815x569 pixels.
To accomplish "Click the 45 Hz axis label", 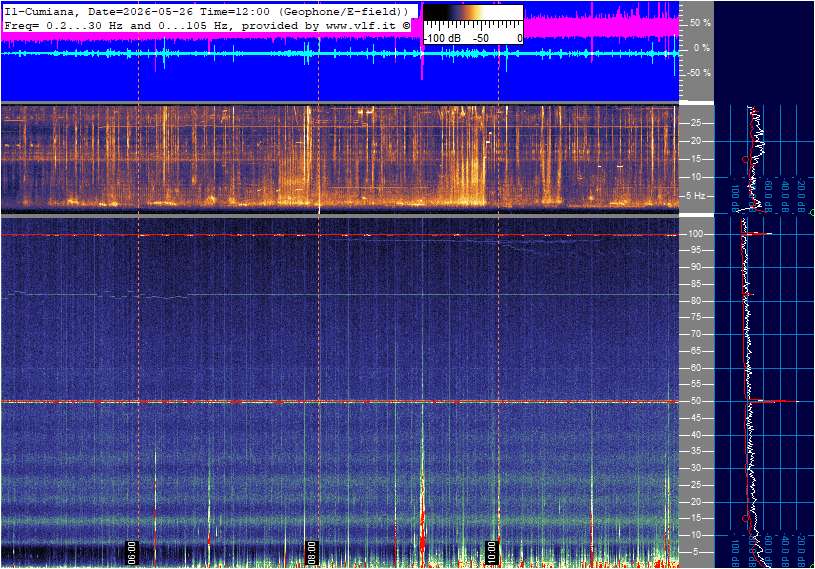I will (695, 418).
